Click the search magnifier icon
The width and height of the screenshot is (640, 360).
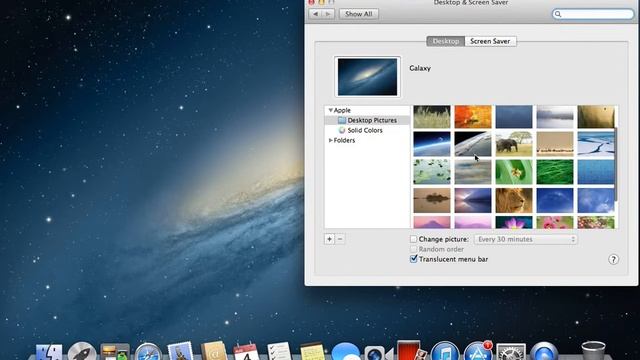click(558, 14)
